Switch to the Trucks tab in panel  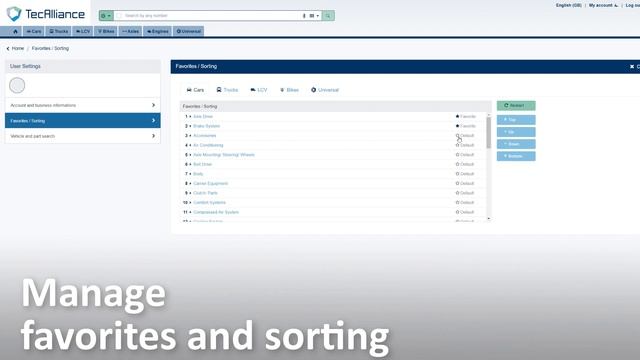227,90
